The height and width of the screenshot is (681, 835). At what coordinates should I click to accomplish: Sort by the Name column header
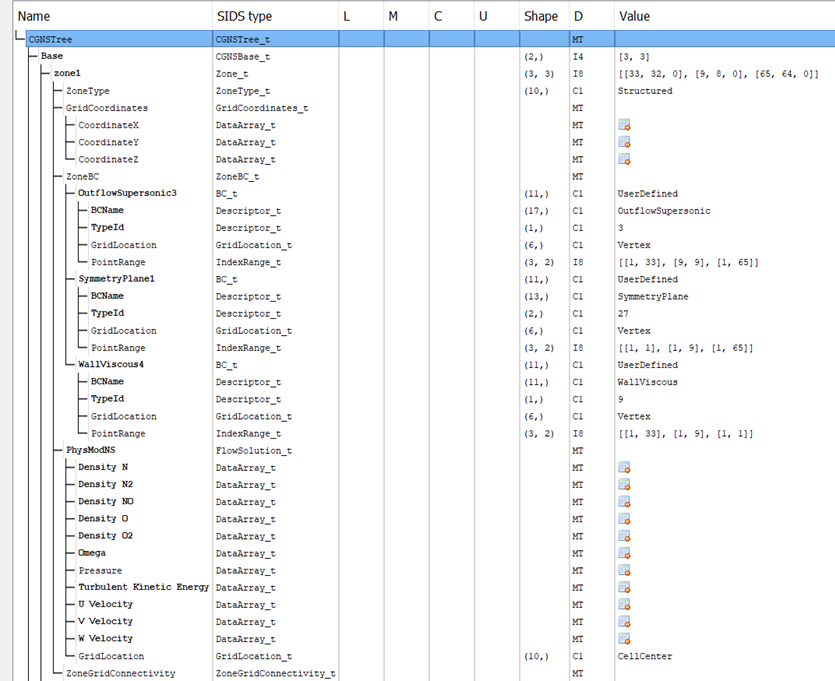click(113, 17)
